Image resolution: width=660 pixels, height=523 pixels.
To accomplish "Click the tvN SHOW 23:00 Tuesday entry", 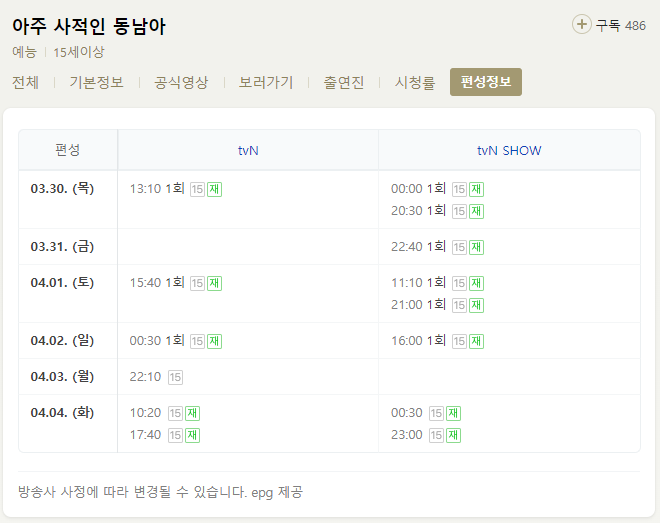I will tap(426, 435).
